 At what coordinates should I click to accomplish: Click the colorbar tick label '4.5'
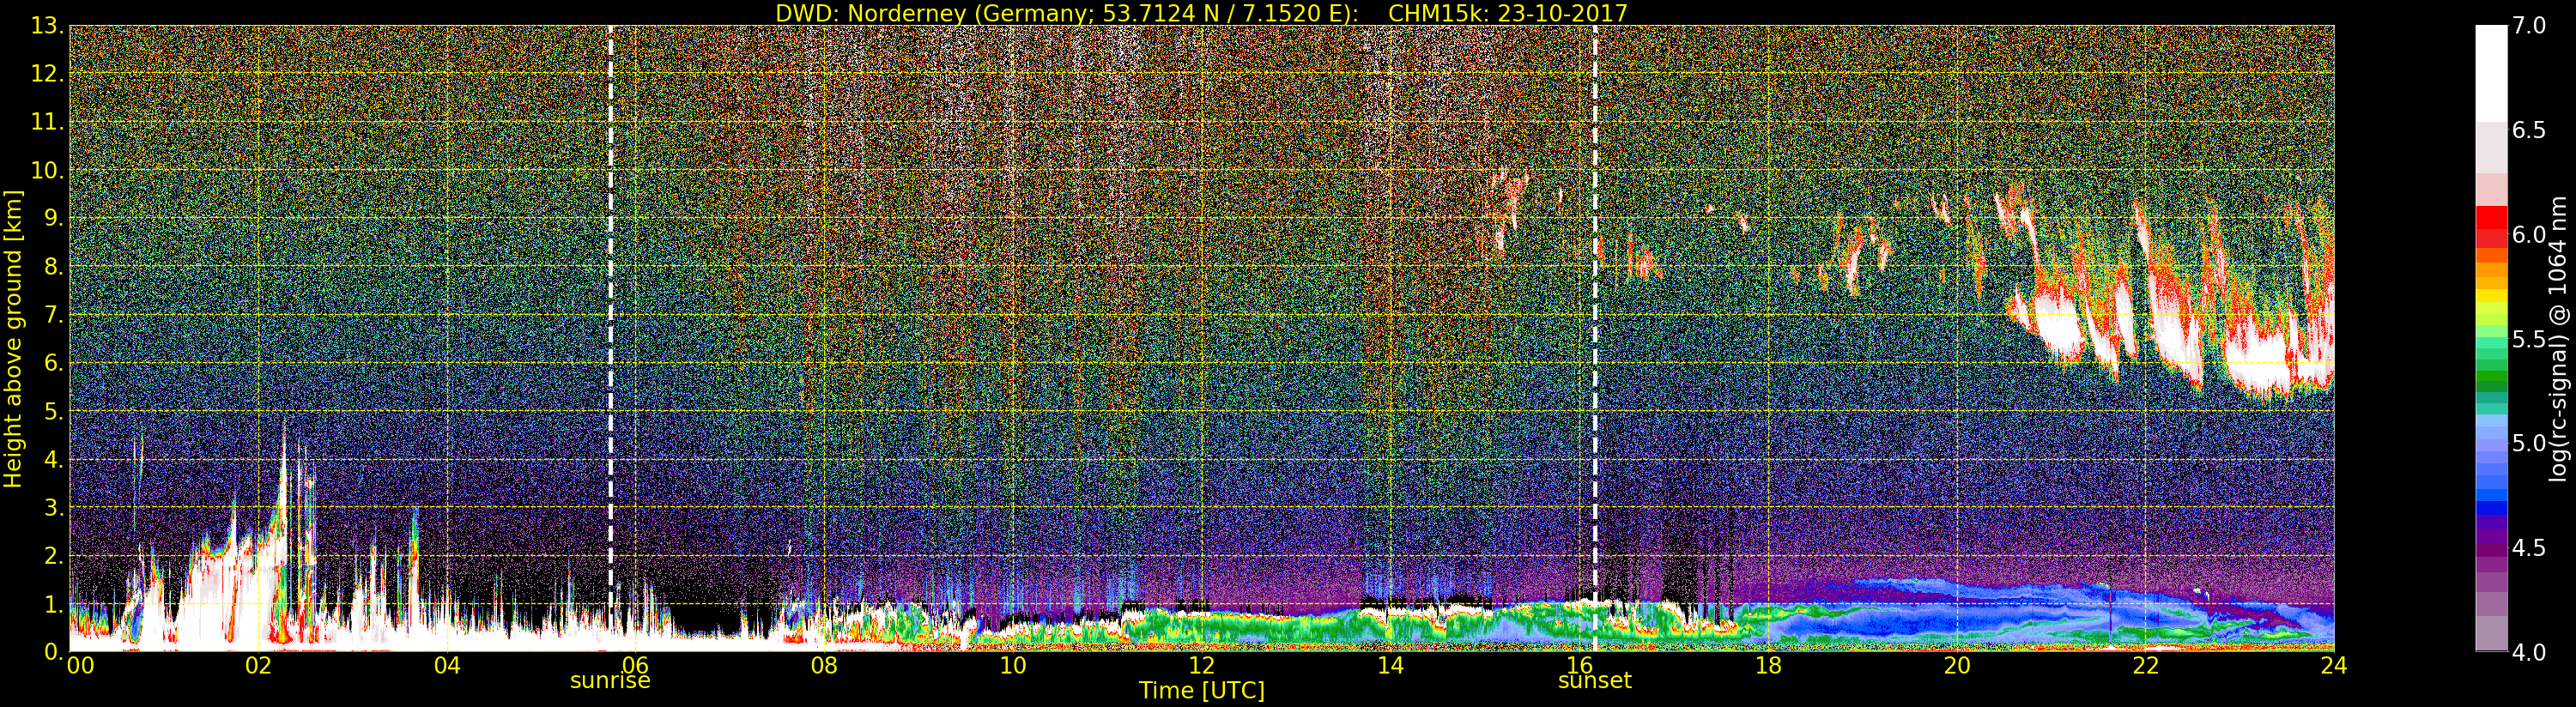point(2529,548)
